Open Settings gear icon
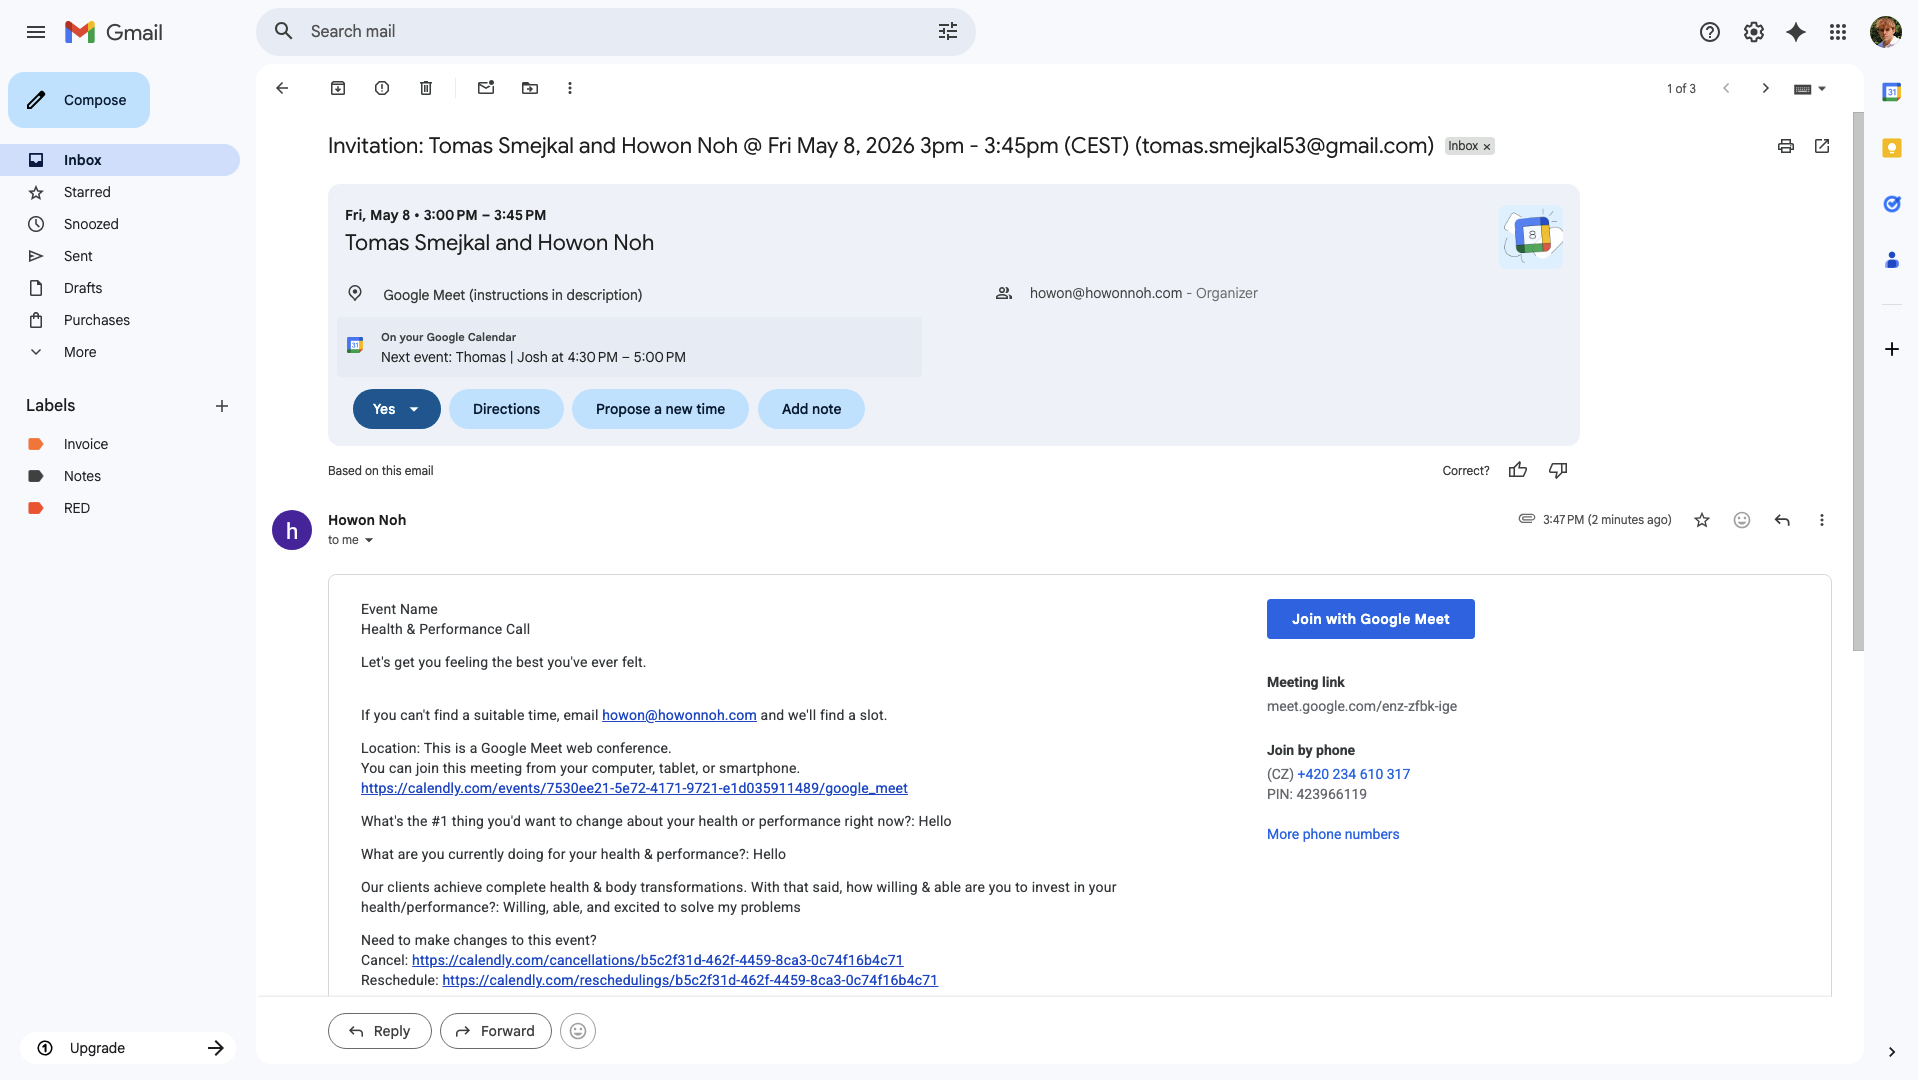1918x1080 pixels. [1753, 32]
